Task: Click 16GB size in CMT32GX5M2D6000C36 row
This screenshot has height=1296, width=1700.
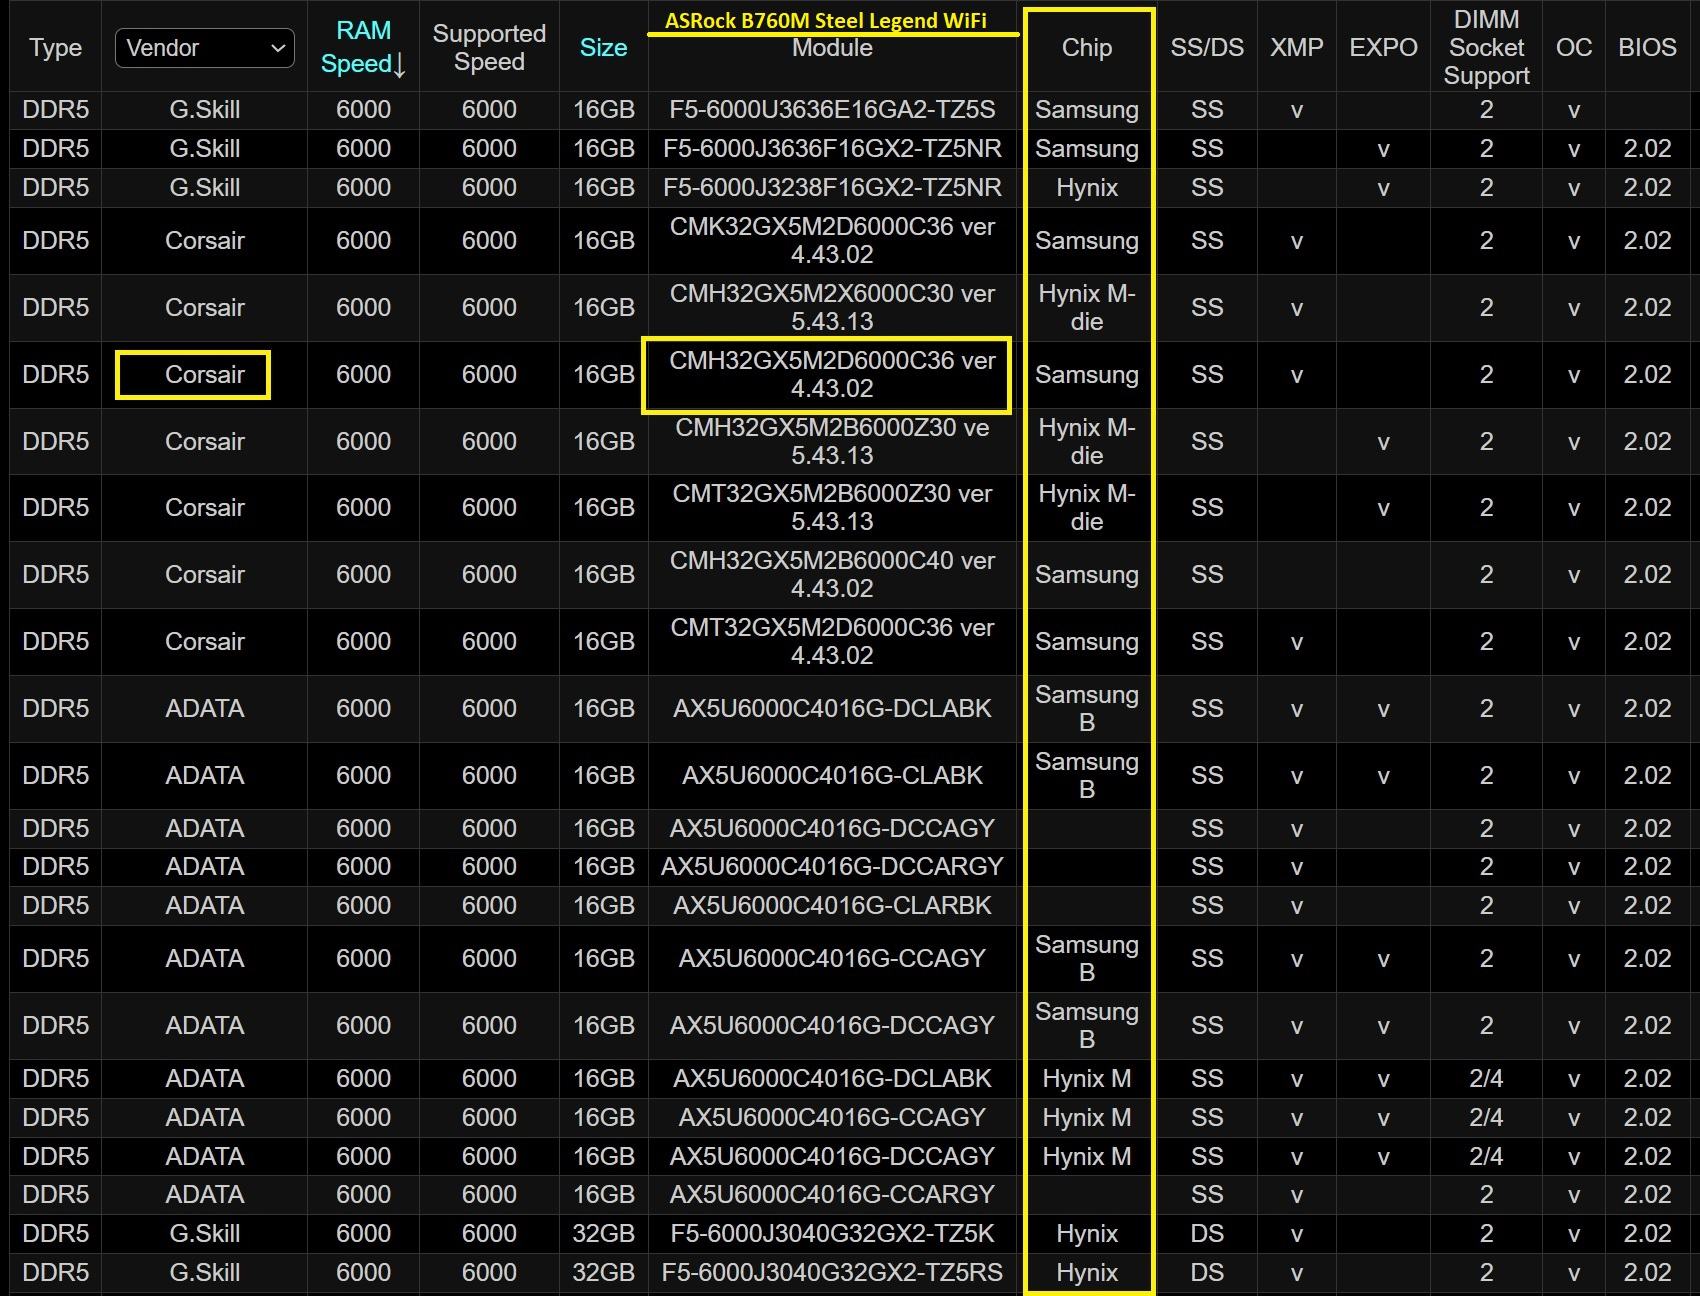Action: click(x=603, y=641)
